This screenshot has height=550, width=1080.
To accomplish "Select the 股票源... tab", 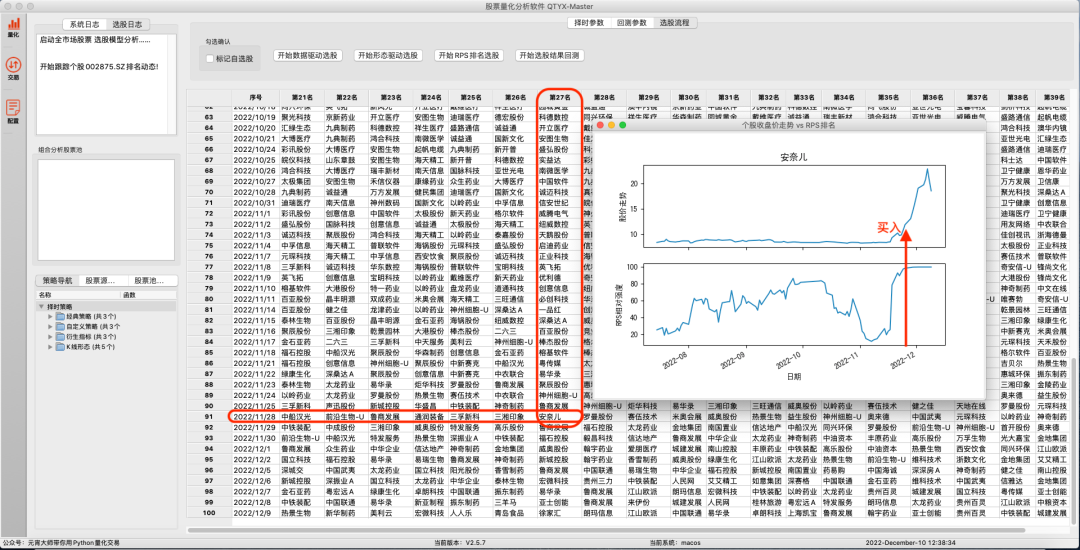I will [104, 281].
